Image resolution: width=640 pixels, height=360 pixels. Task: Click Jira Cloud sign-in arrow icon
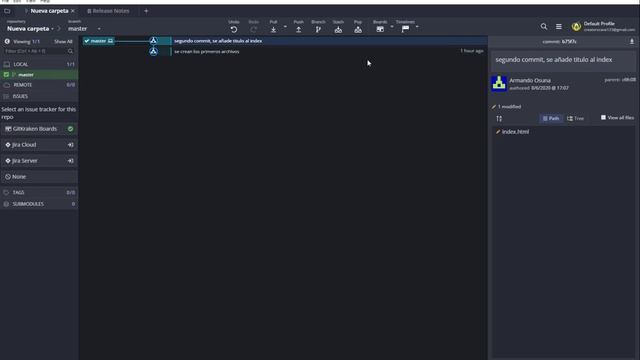pos(71,145)
